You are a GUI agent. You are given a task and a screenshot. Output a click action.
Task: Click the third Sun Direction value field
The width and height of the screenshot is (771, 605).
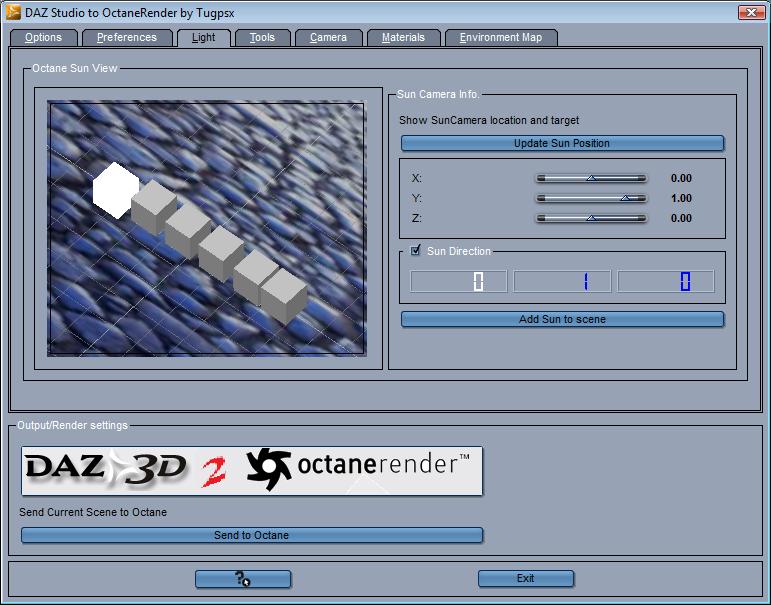666,281
